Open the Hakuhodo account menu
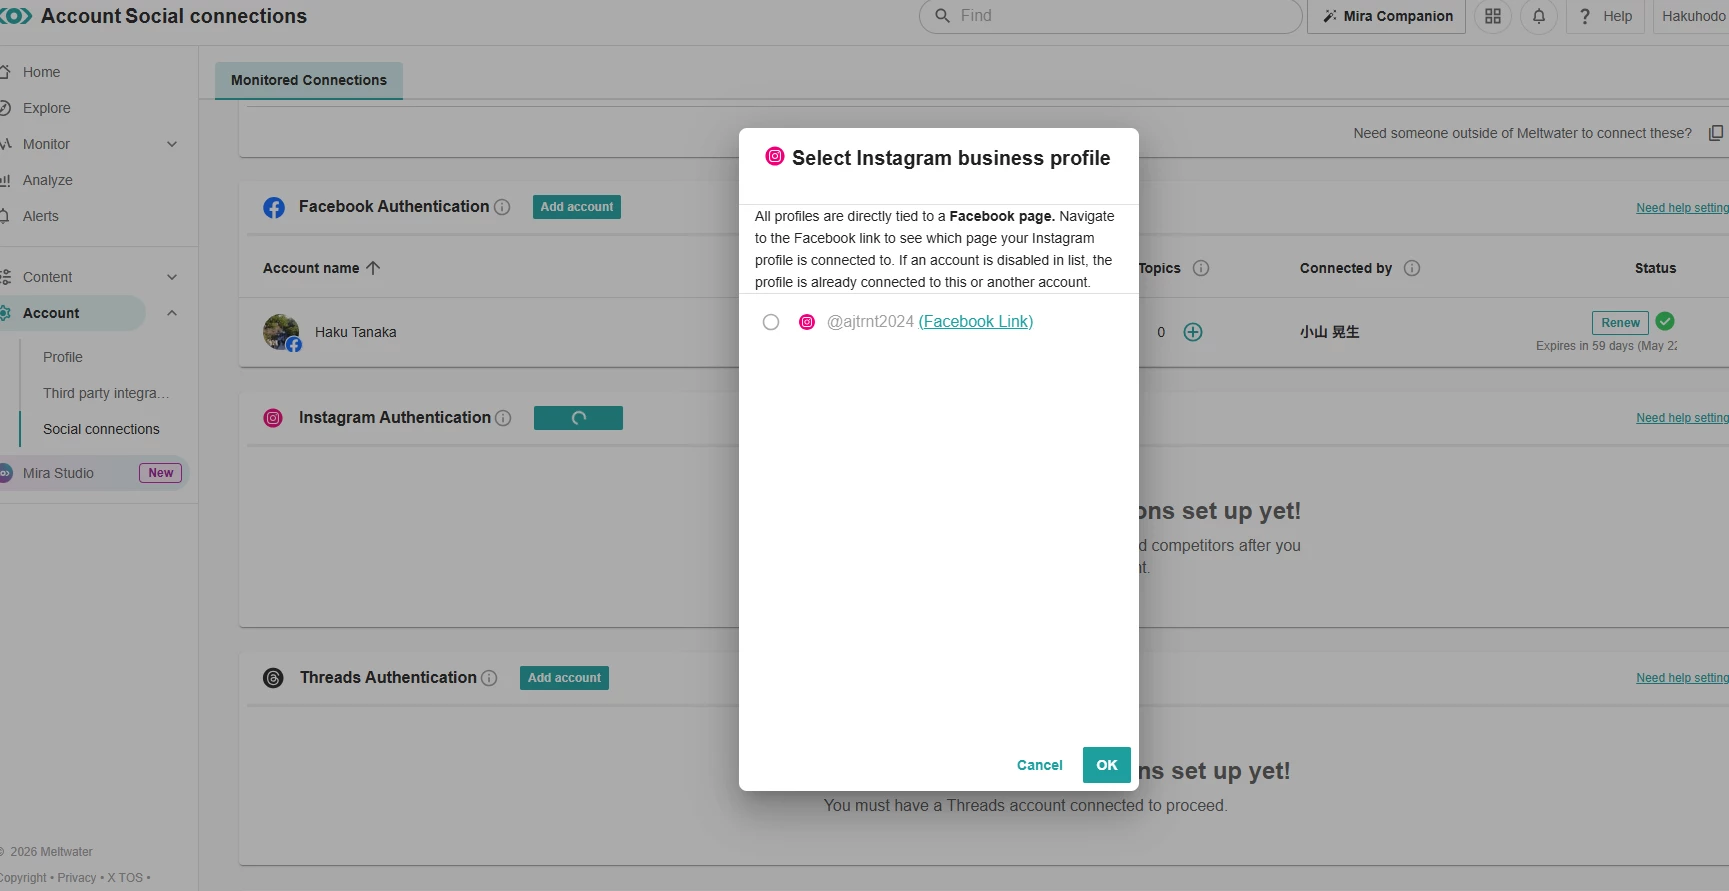1729x891 pixels. click(x=1692, y=16)
